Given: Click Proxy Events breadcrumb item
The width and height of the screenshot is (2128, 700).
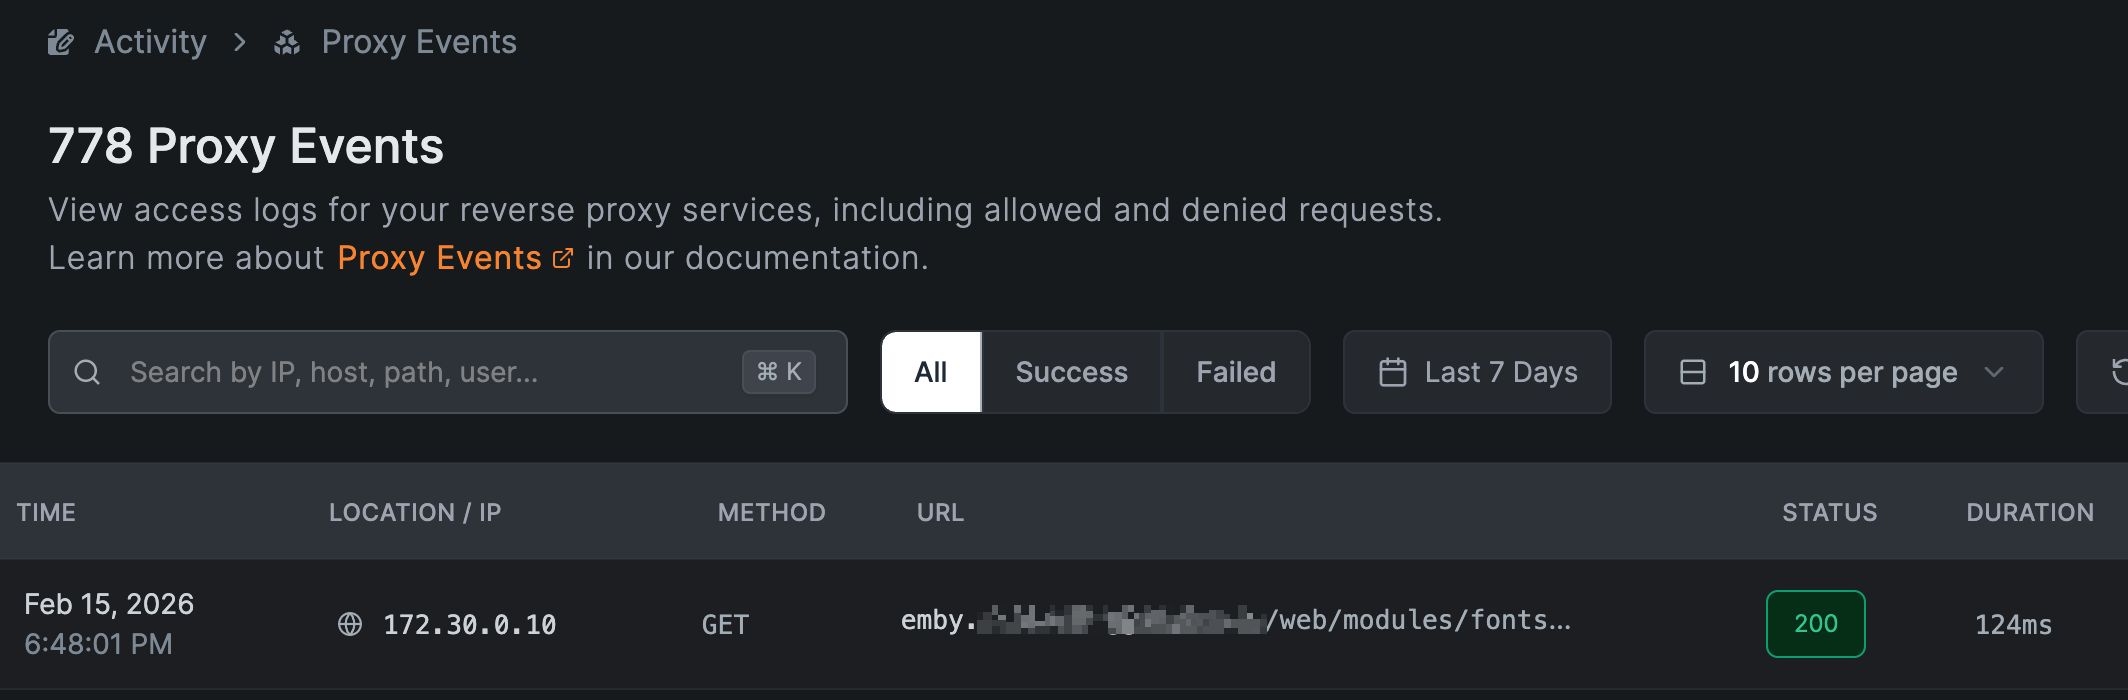Looking at the screenshot, I should [x=418, y=42].
